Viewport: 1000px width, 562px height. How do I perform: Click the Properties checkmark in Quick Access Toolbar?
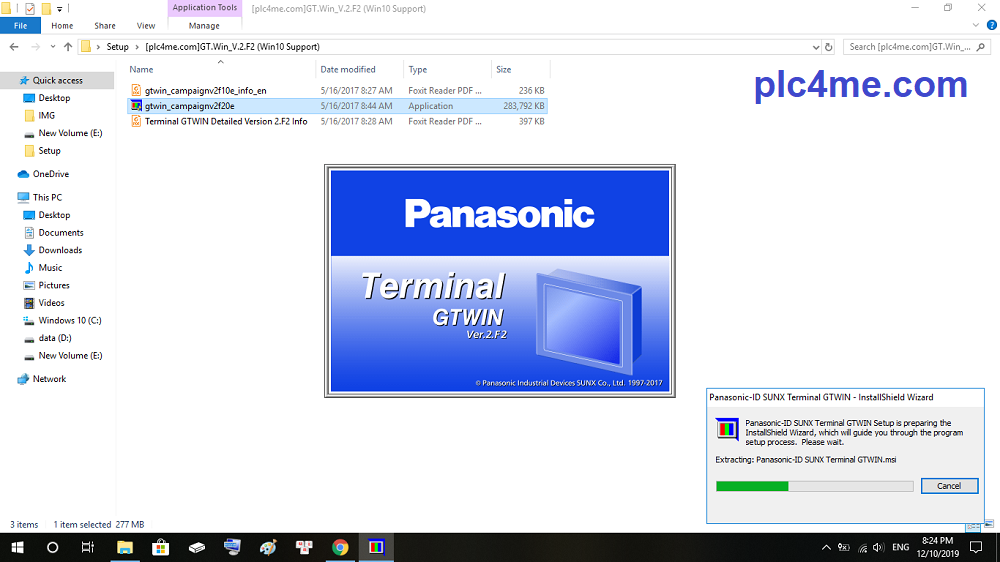click(29, 9)
